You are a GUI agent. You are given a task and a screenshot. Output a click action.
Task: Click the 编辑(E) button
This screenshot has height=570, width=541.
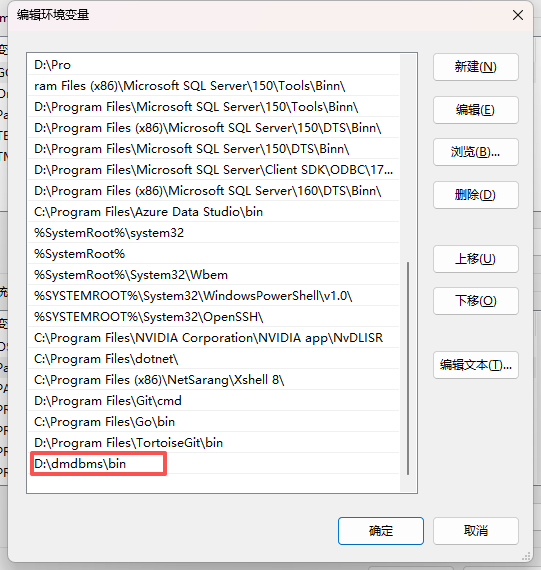point(476,110)
